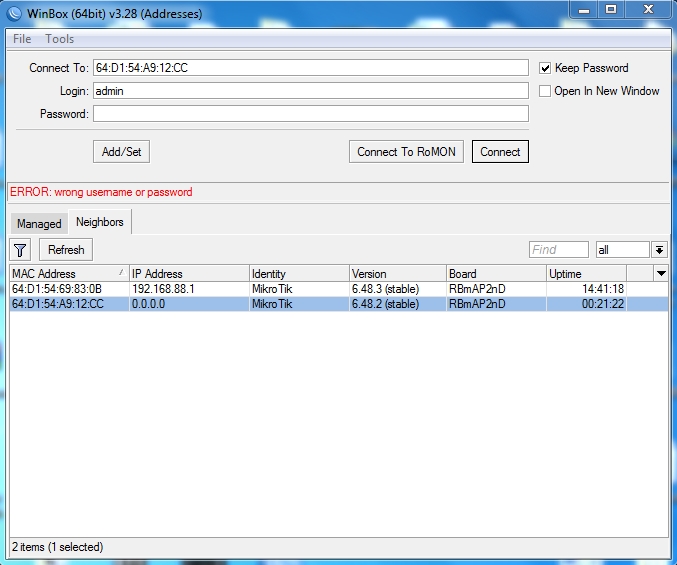Click the '2 items (1 selected)' status text
677x565 pixels.
pos(57,547)
